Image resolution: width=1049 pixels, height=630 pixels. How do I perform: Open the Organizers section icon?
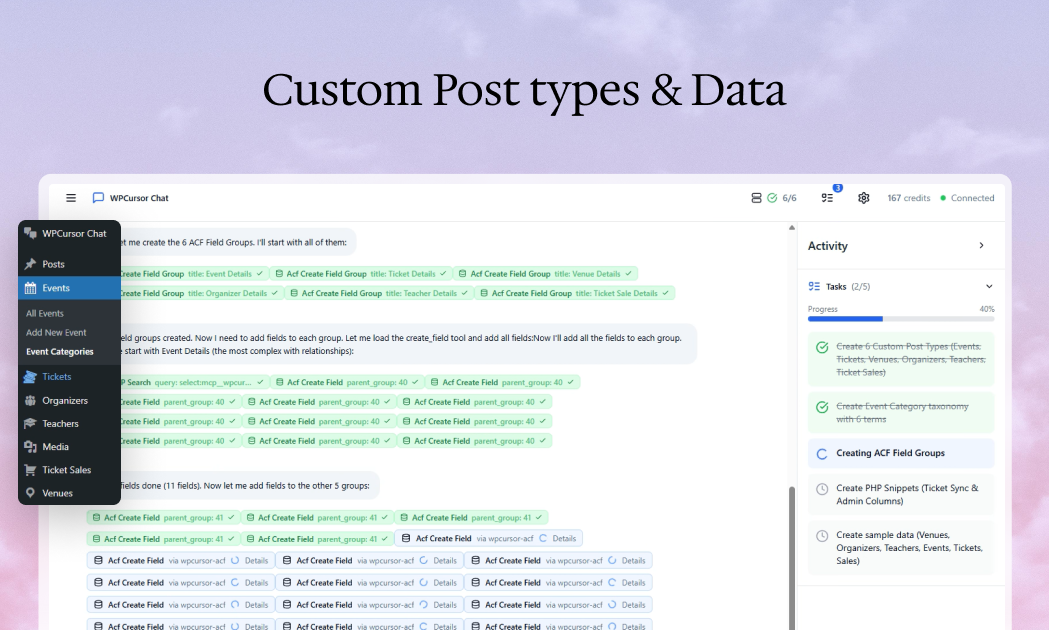(30, 400)
